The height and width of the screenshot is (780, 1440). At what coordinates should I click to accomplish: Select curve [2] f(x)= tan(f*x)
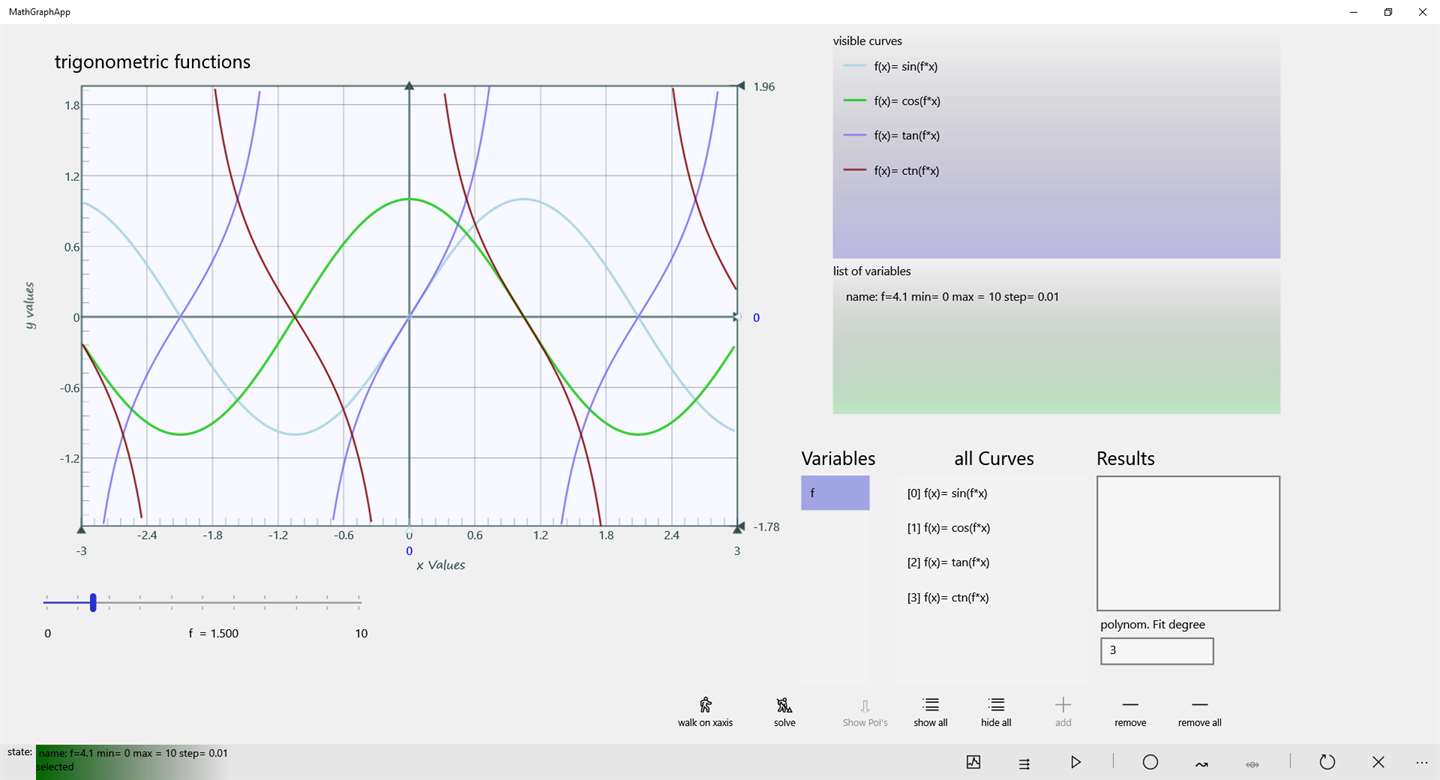(948, 562)
